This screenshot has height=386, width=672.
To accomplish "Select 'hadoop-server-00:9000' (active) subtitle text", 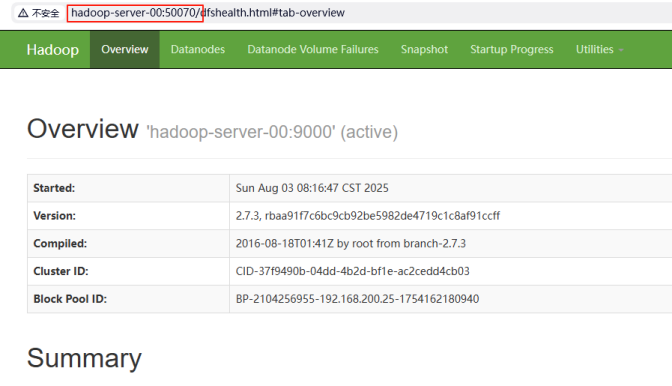I will tap(272, 132).
